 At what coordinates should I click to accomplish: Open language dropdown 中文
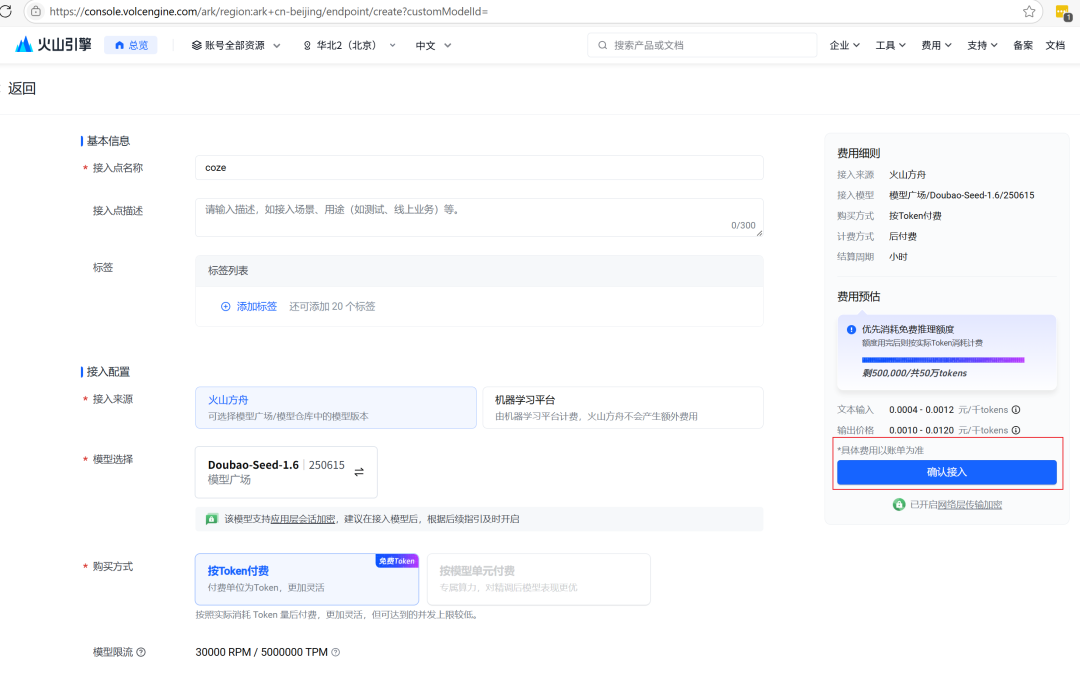click(433, 45)
